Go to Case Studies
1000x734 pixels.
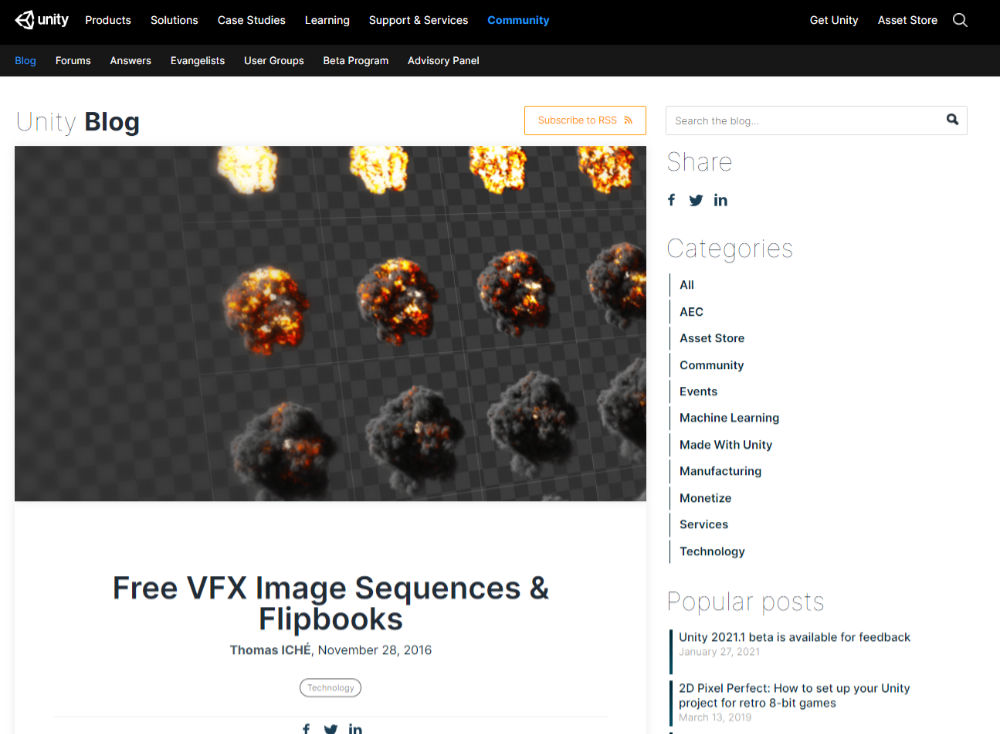coord(251,20)
